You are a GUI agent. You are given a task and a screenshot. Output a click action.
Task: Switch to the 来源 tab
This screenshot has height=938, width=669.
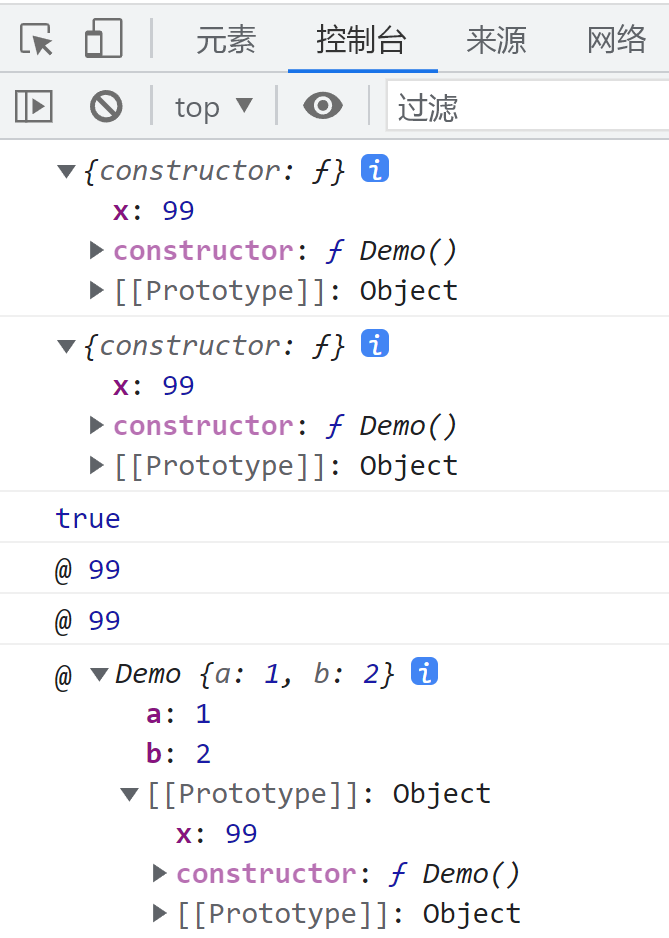pos(496,40)
